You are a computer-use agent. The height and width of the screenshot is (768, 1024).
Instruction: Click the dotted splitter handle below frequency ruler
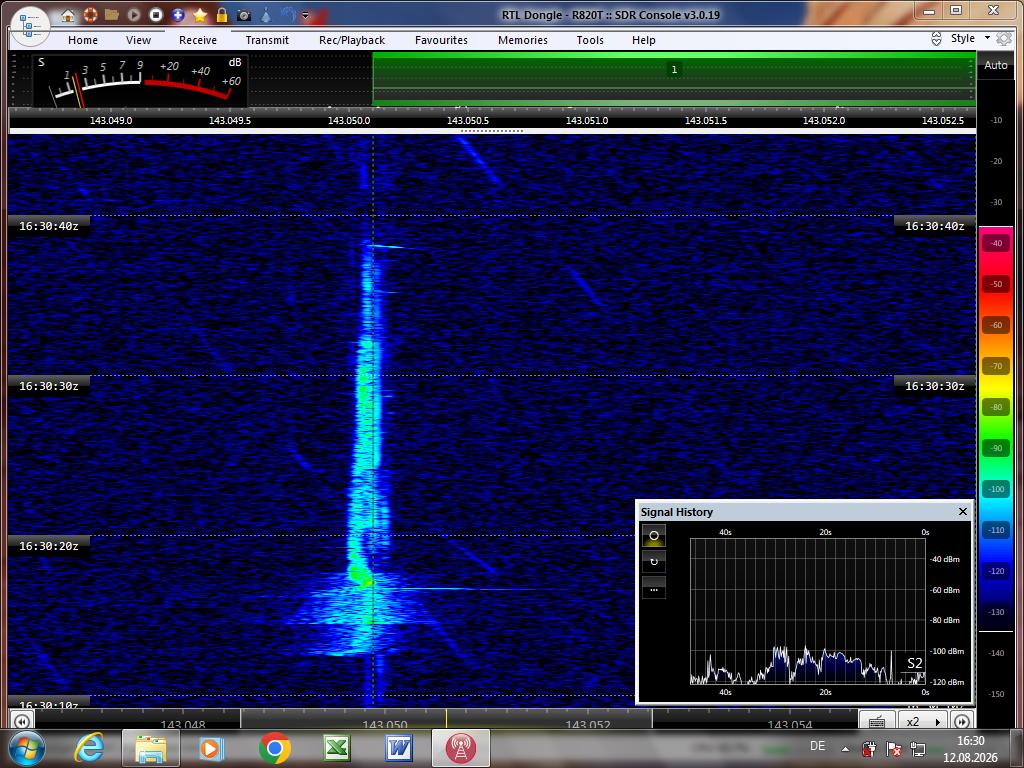492,131
